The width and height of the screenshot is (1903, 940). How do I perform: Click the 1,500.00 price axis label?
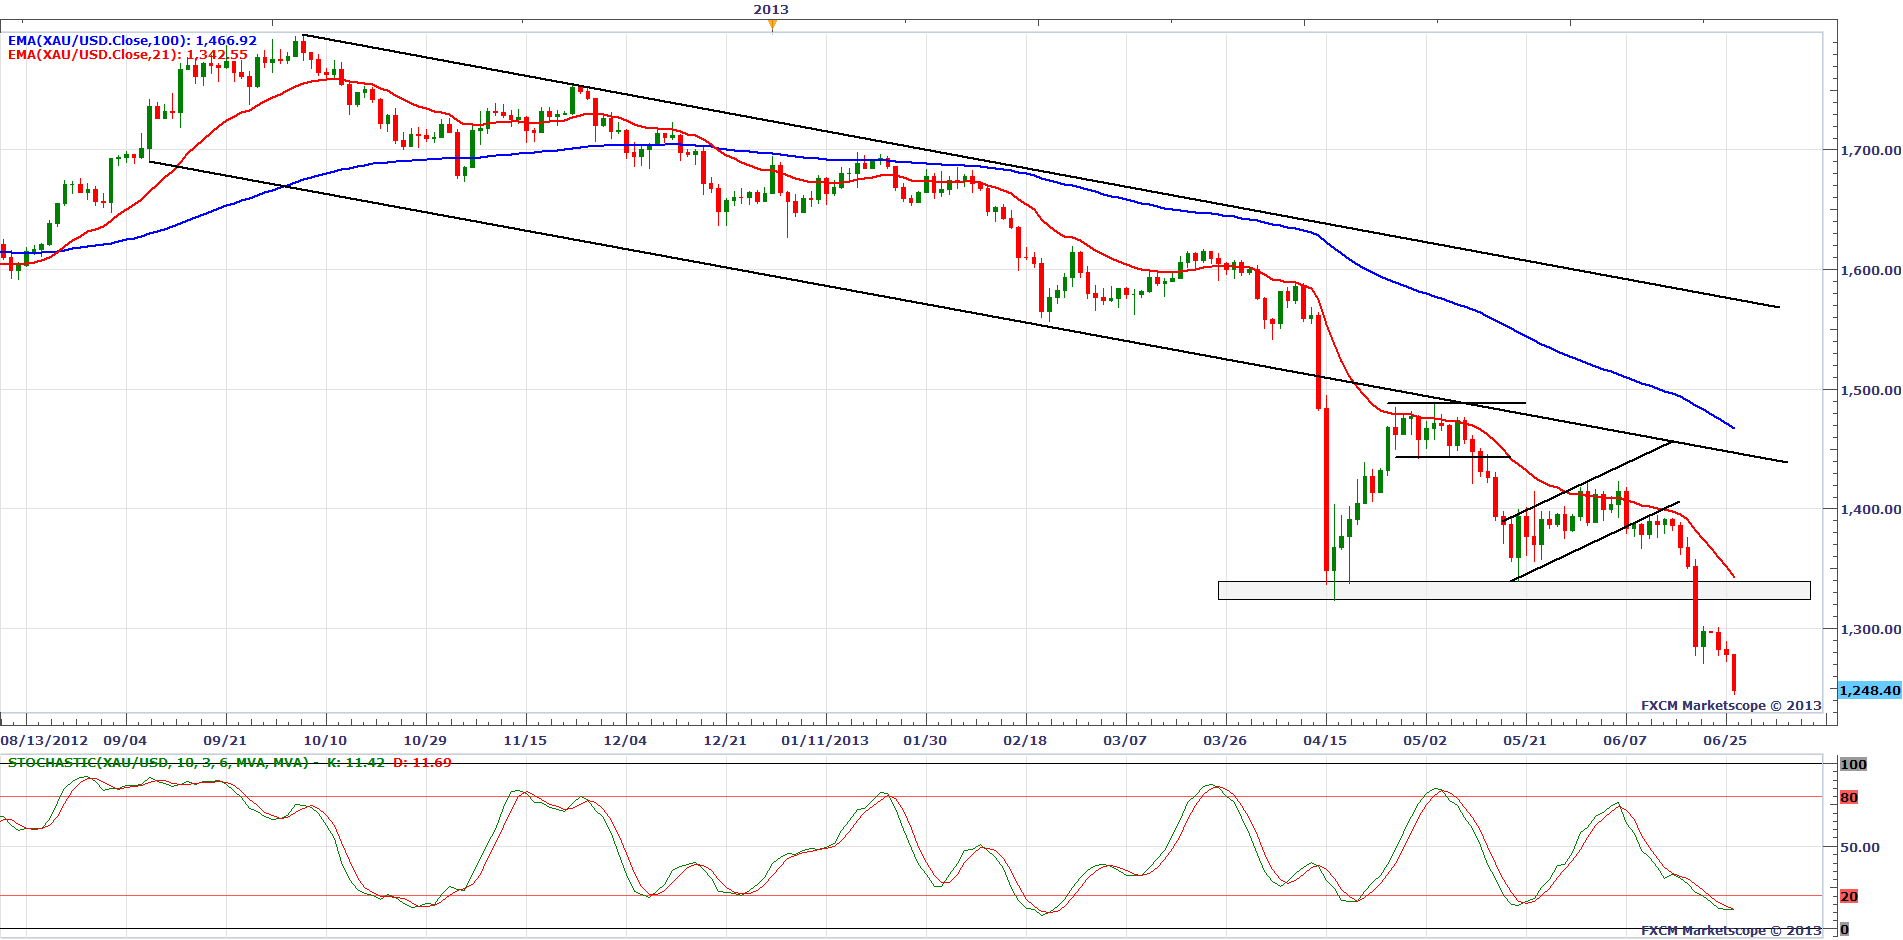coord(1870,391)
